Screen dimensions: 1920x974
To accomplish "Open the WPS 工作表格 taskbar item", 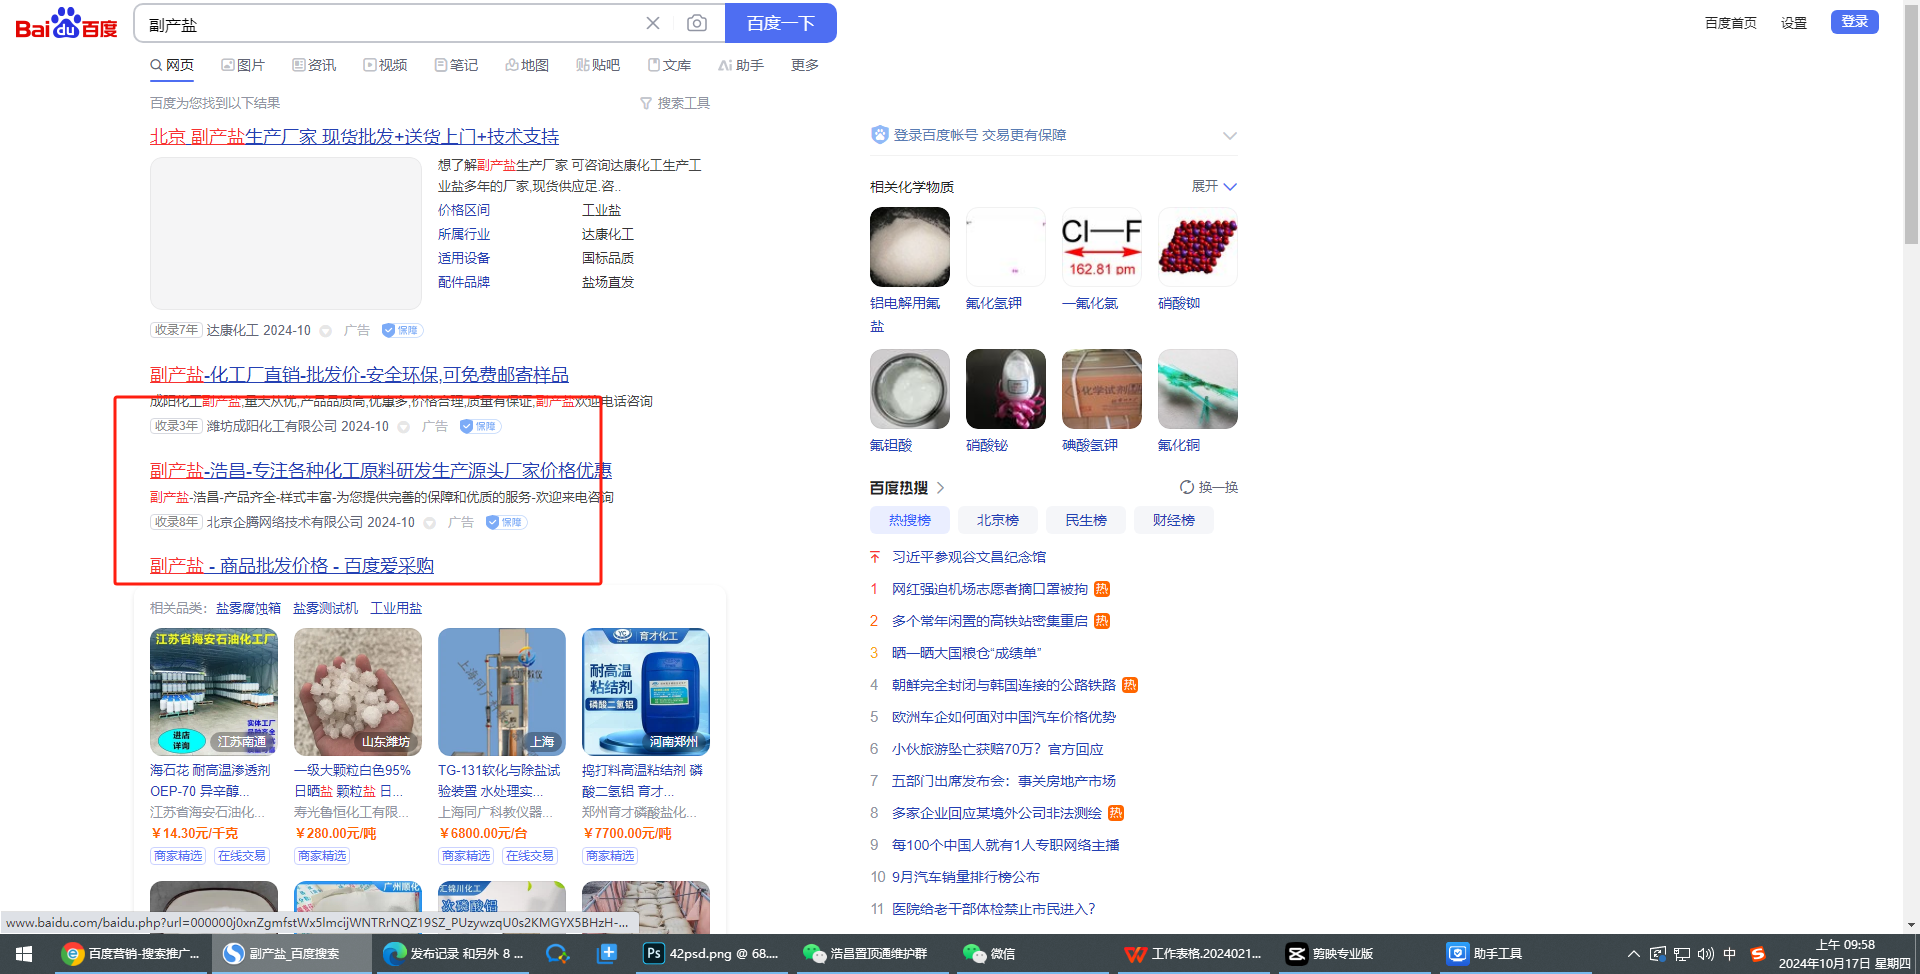I will pyautogui.click(x=1193, y=954).
